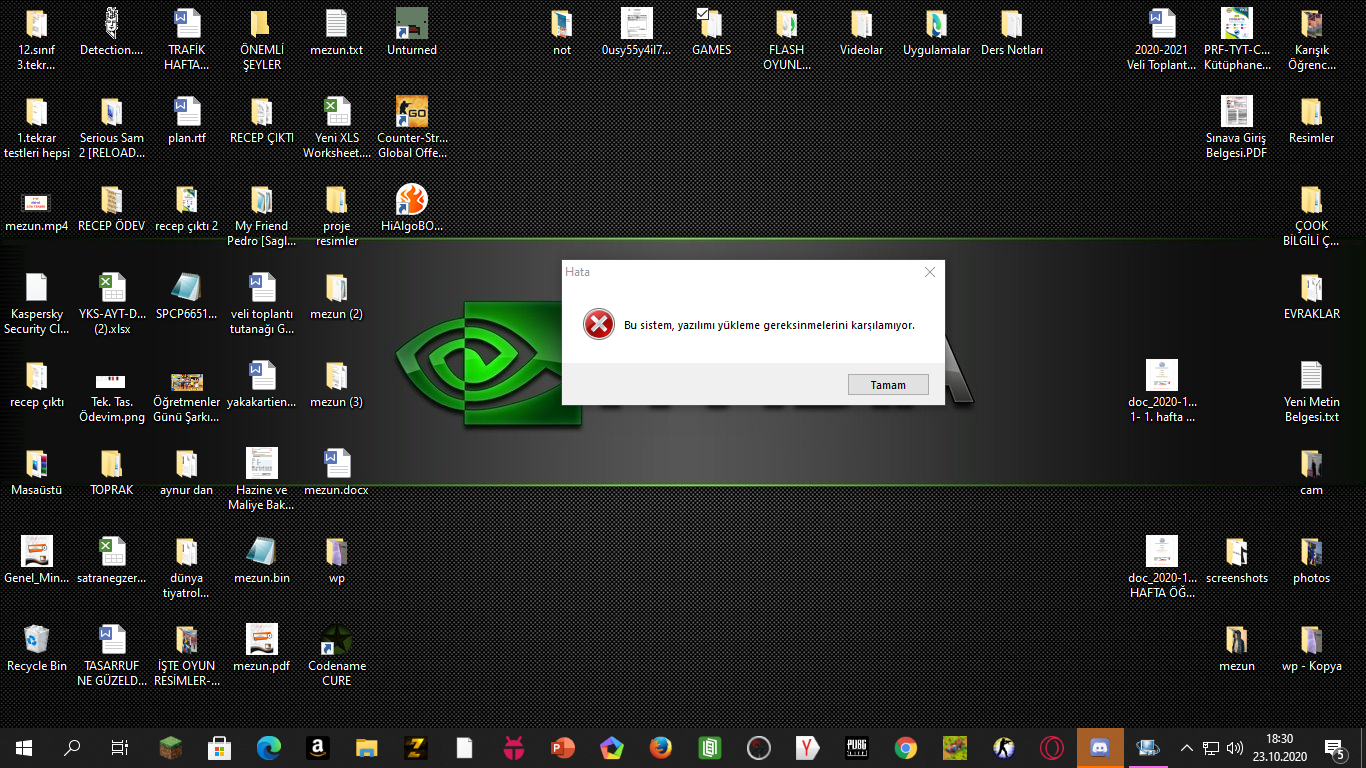Image resolution: width=1366 pixels, height=768 pixels.
Task: Open the clock showing 18:30
Action: (1279, 747)
